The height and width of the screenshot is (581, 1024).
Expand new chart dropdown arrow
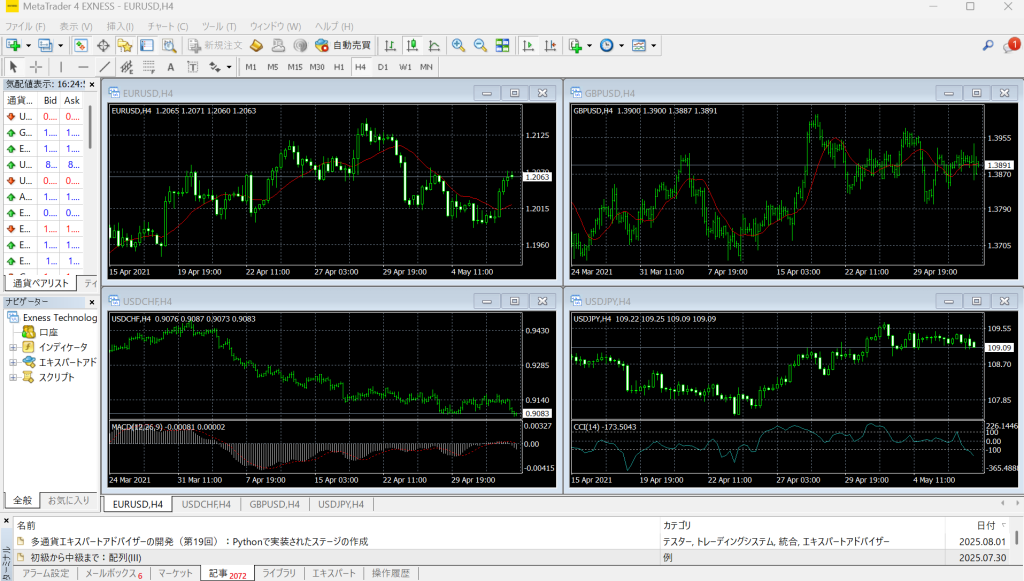[x=28, y=46]
